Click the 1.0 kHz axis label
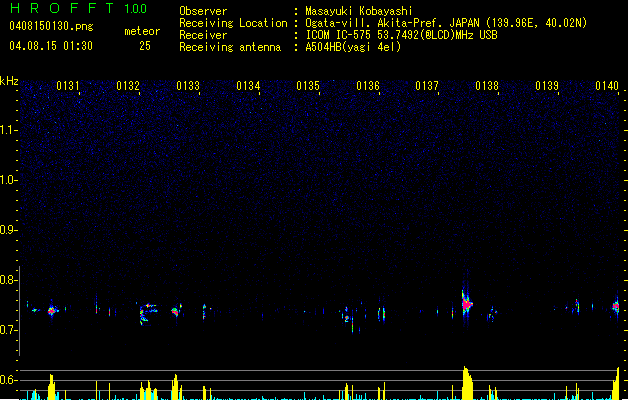 point(8,180)
